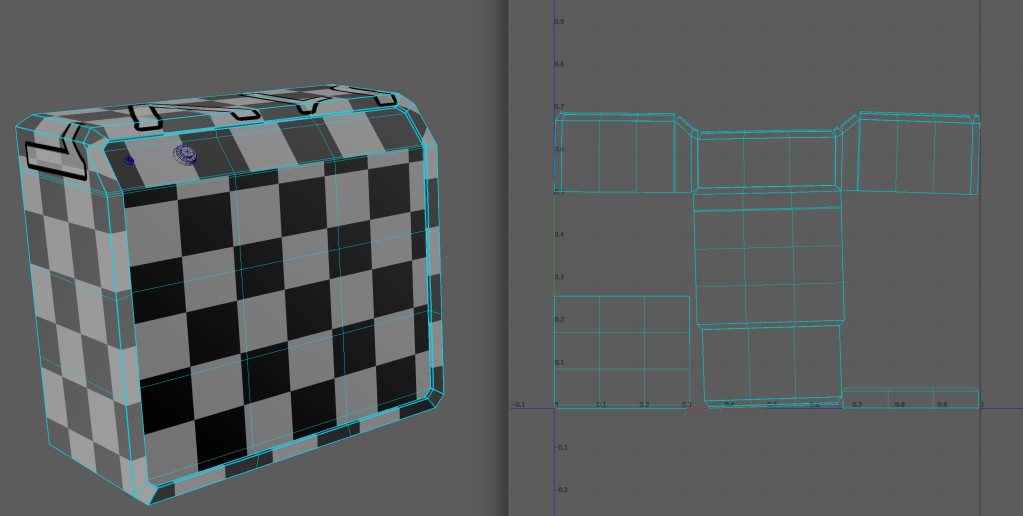Click the top-center UV shell between the chamfers
The height and width of the screenshot is (516, 1023).
(x=766, y=160)
